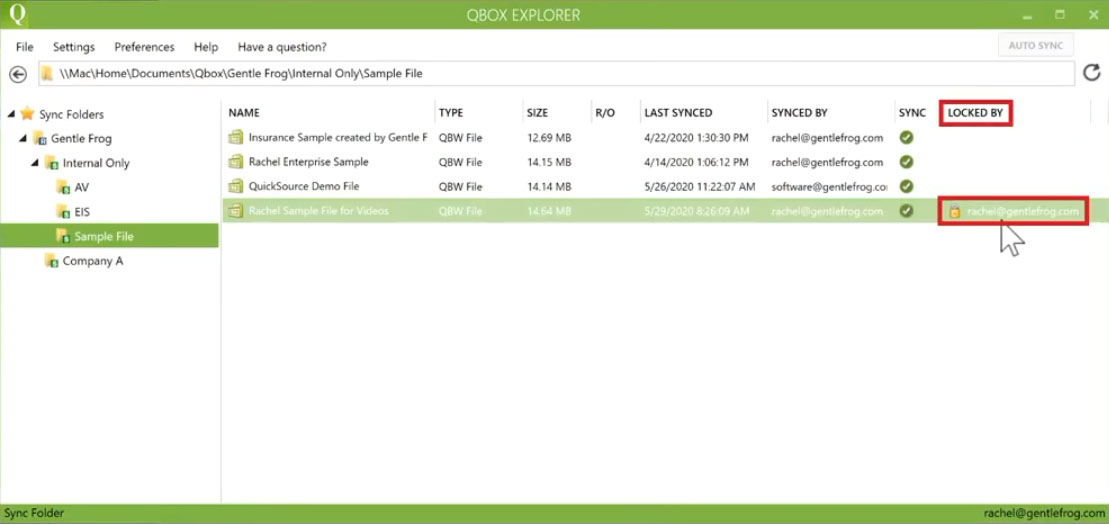The image size is (1109, 524).
Task: Collapse the Gentle Frog folder arrow
Action: point(23,139)
